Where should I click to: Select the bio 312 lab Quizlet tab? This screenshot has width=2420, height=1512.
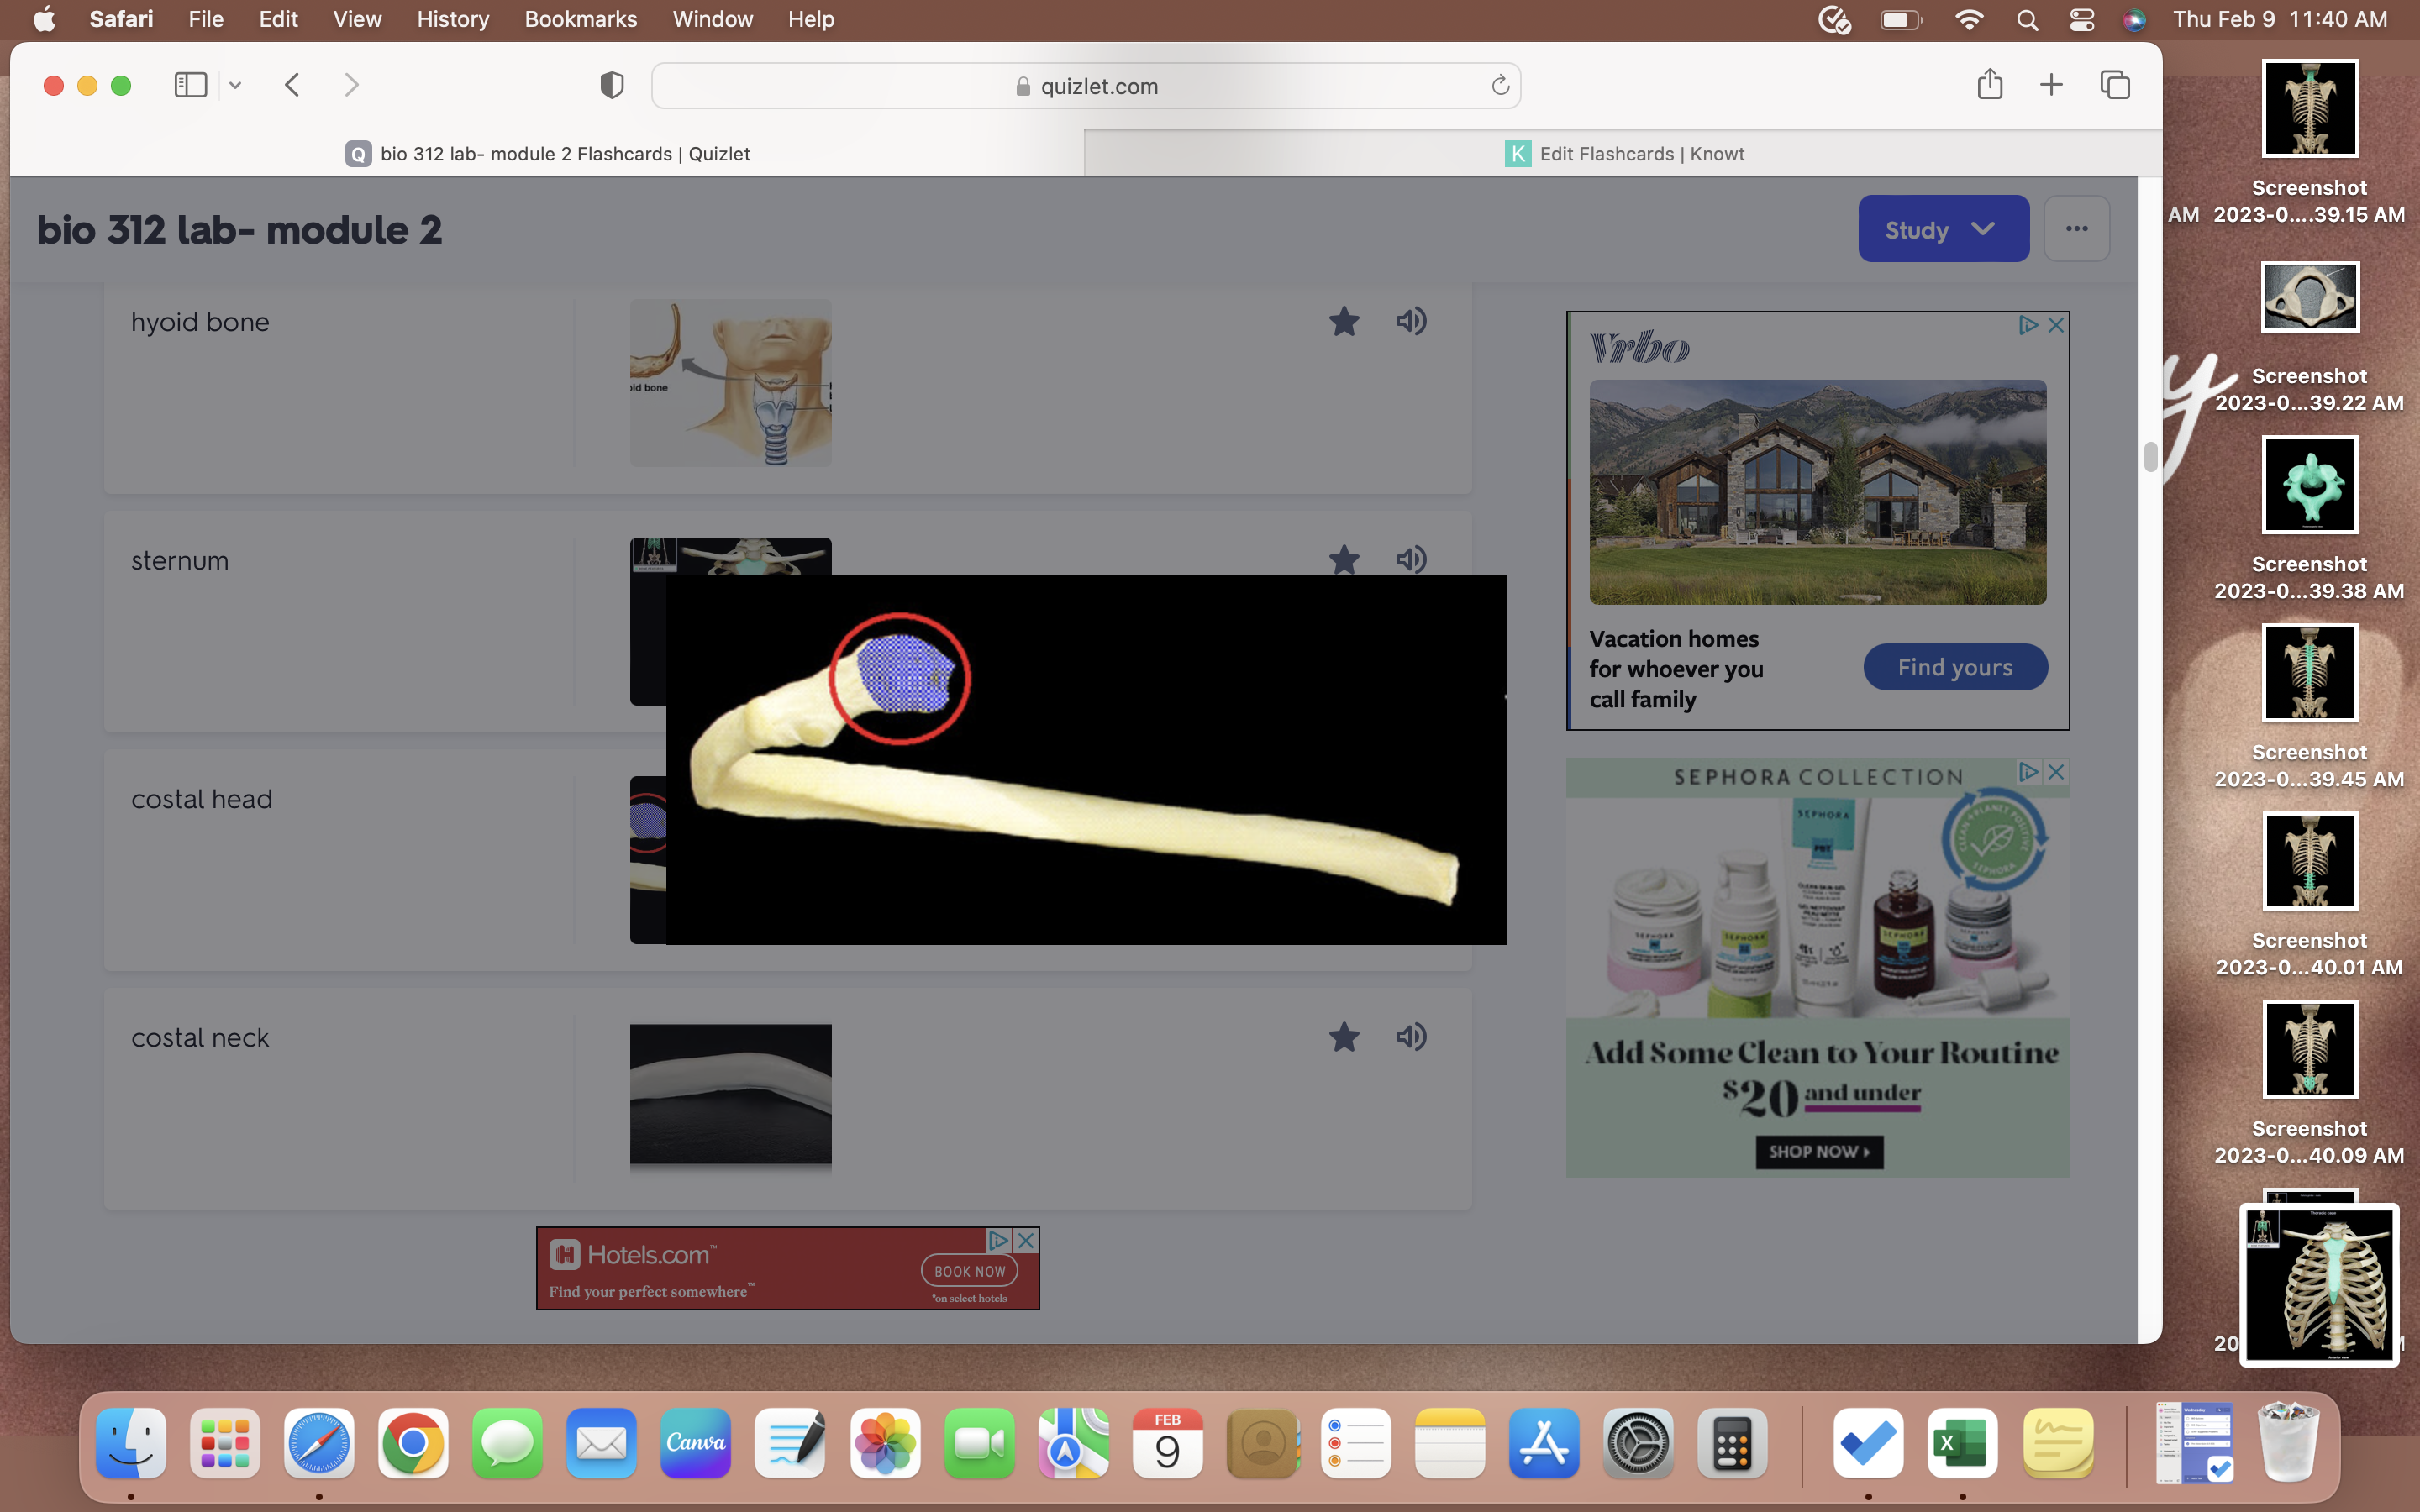547,154
